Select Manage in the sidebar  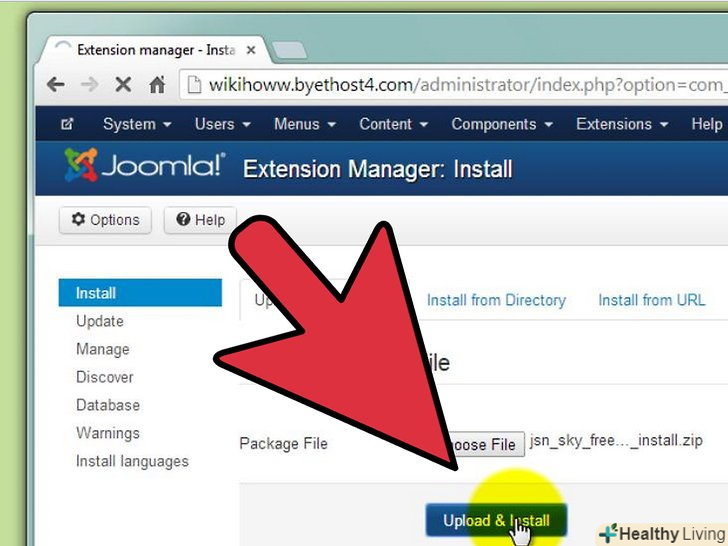pos(103,349)
